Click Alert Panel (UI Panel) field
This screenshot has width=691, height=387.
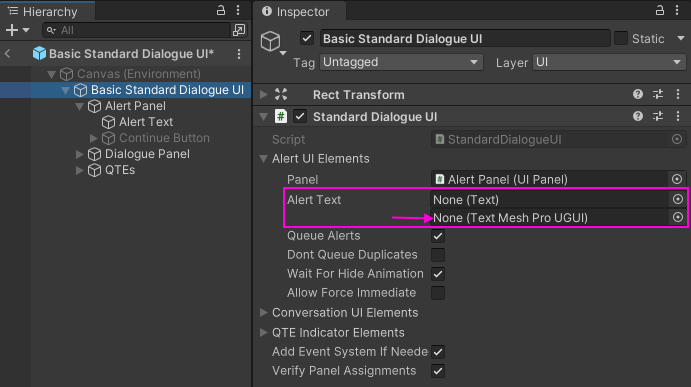click(x=549, y=179)
